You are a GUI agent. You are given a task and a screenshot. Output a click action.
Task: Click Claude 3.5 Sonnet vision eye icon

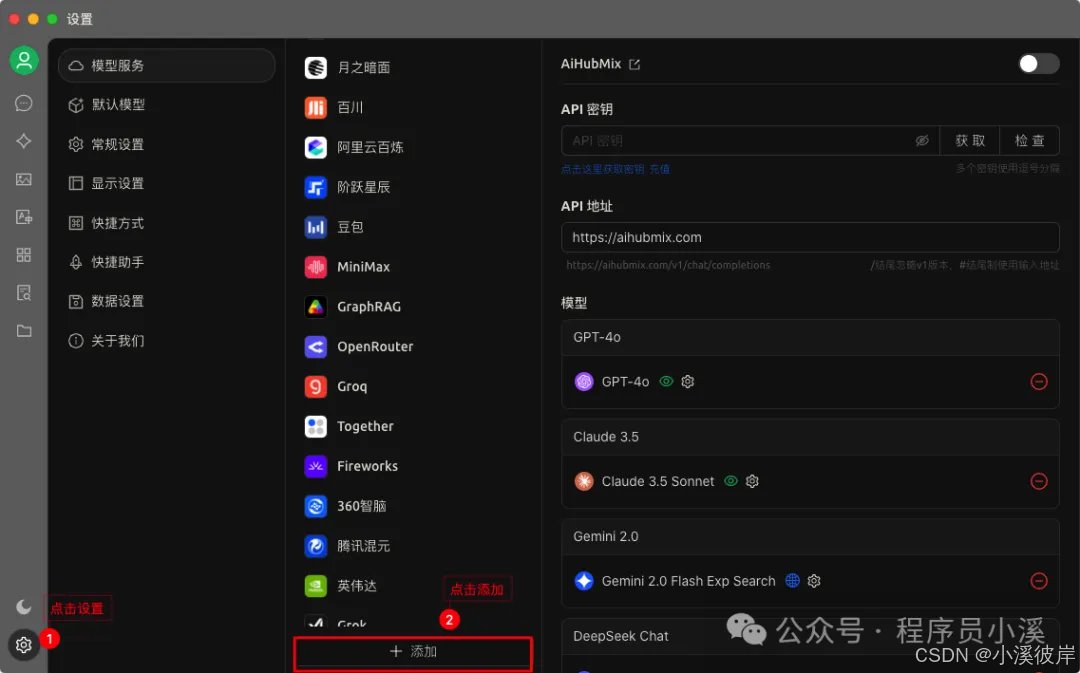tap(731, 482)
